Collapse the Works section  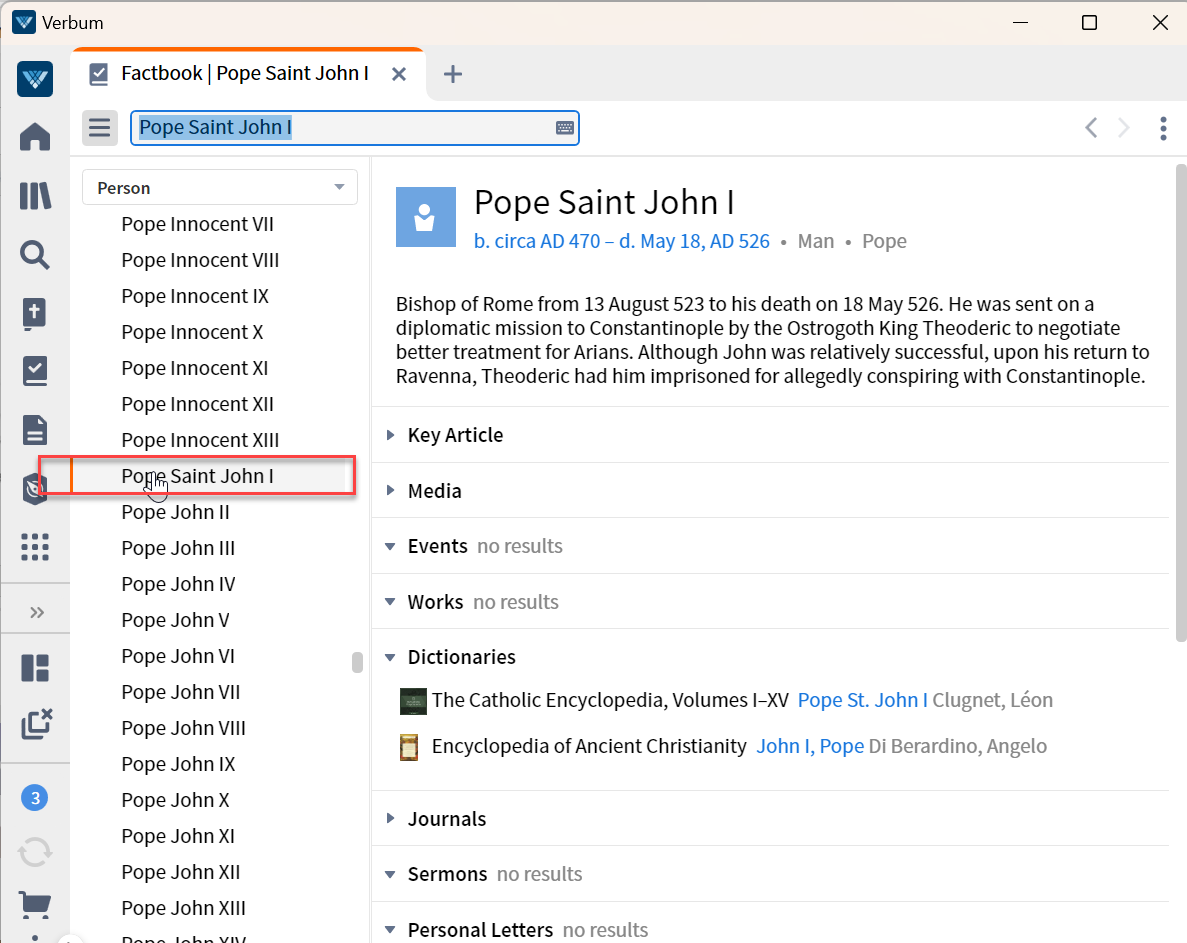point(390,602)
